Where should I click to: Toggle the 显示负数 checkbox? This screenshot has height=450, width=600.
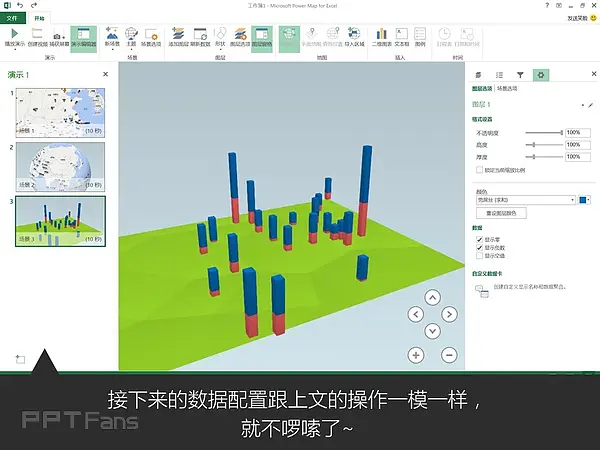[x=478, y=247]
